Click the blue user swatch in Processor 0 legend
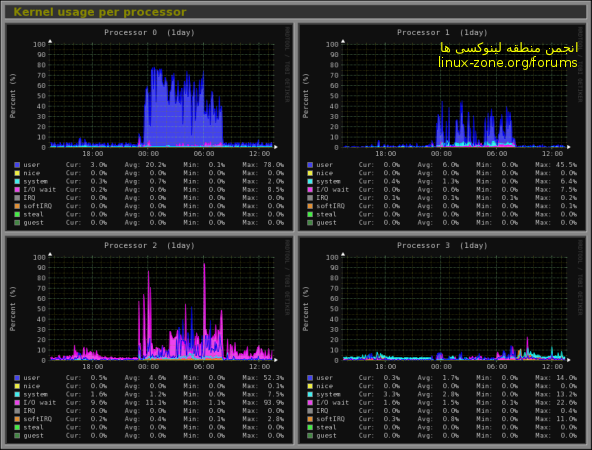Screen dimensions: 592x450 (x=17, y=165)
